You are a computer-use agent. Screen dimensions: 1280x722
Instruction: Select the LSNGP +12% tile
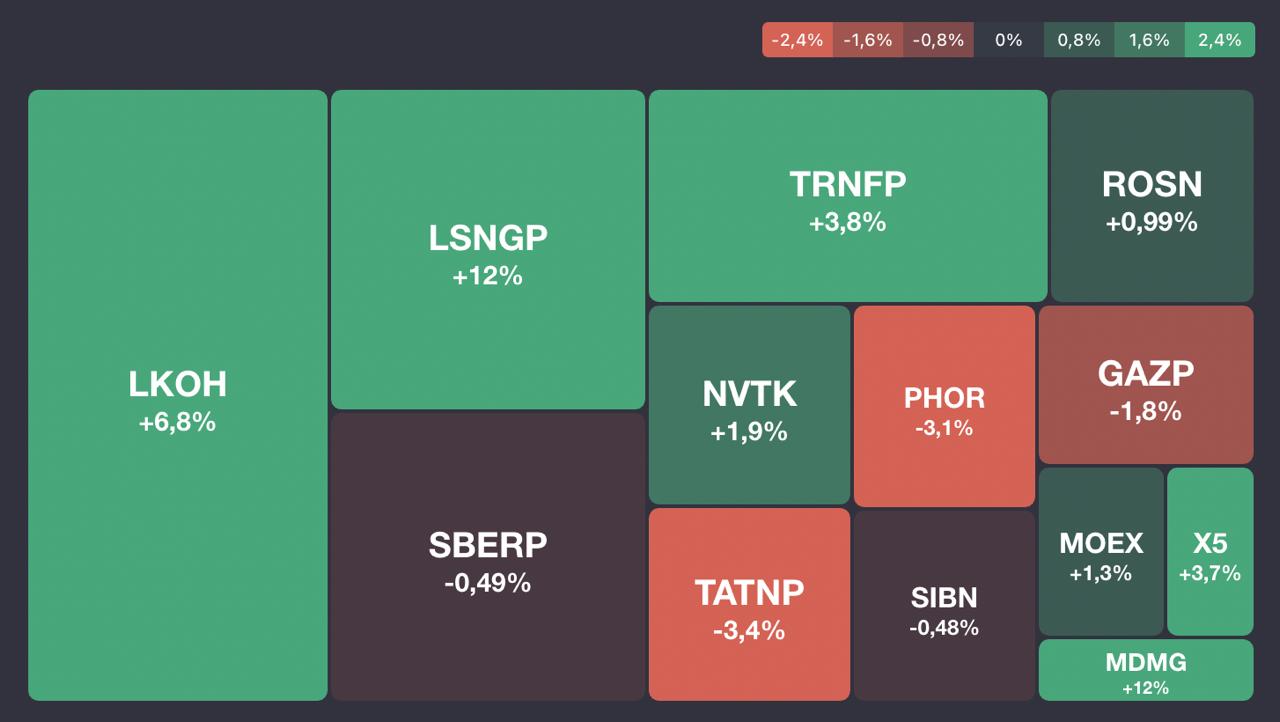(x=487, y=249)
